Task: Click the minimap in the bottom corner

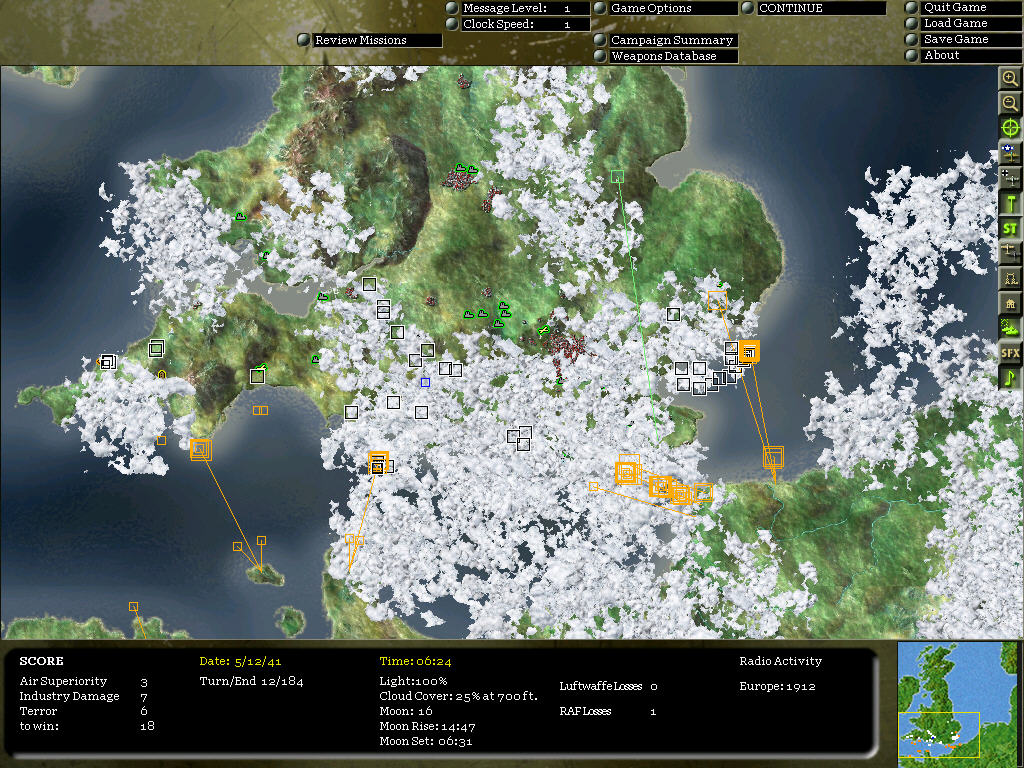Action: (957, 702)
